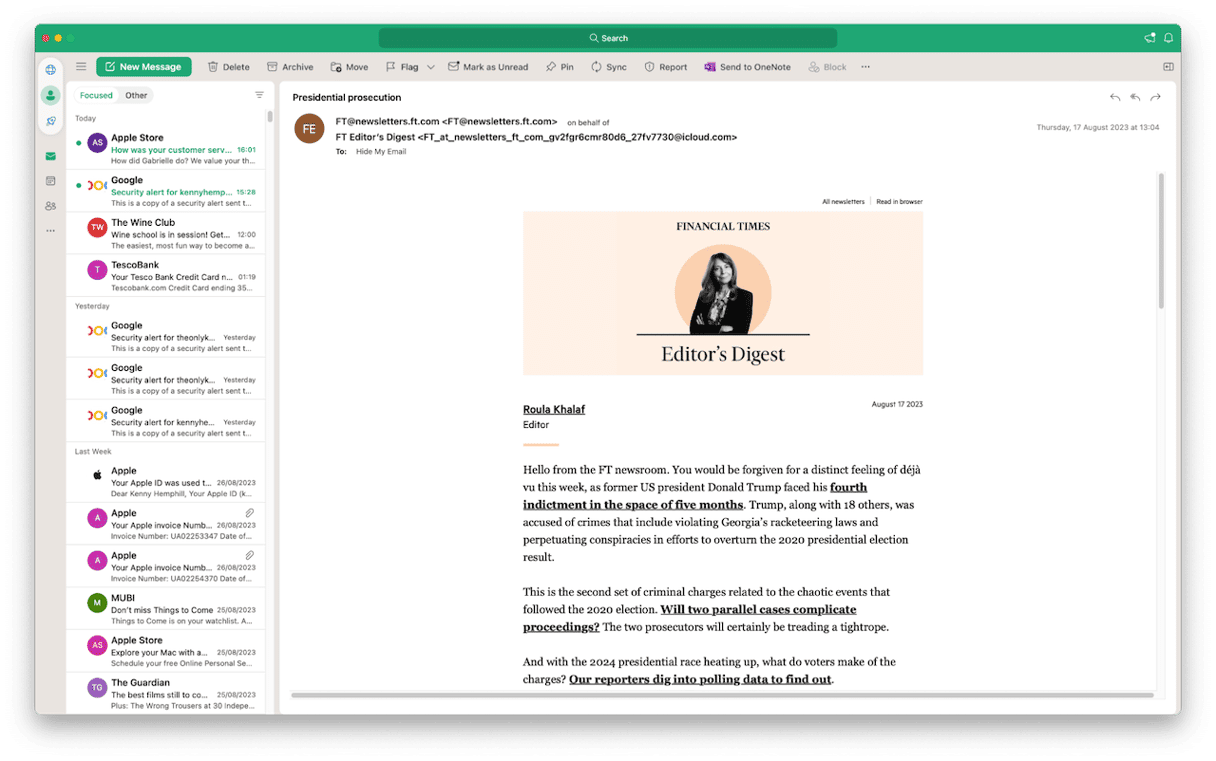Open the Calendar view icon
The width and height of the screenshot is (1216, 761).
[50, 181]
